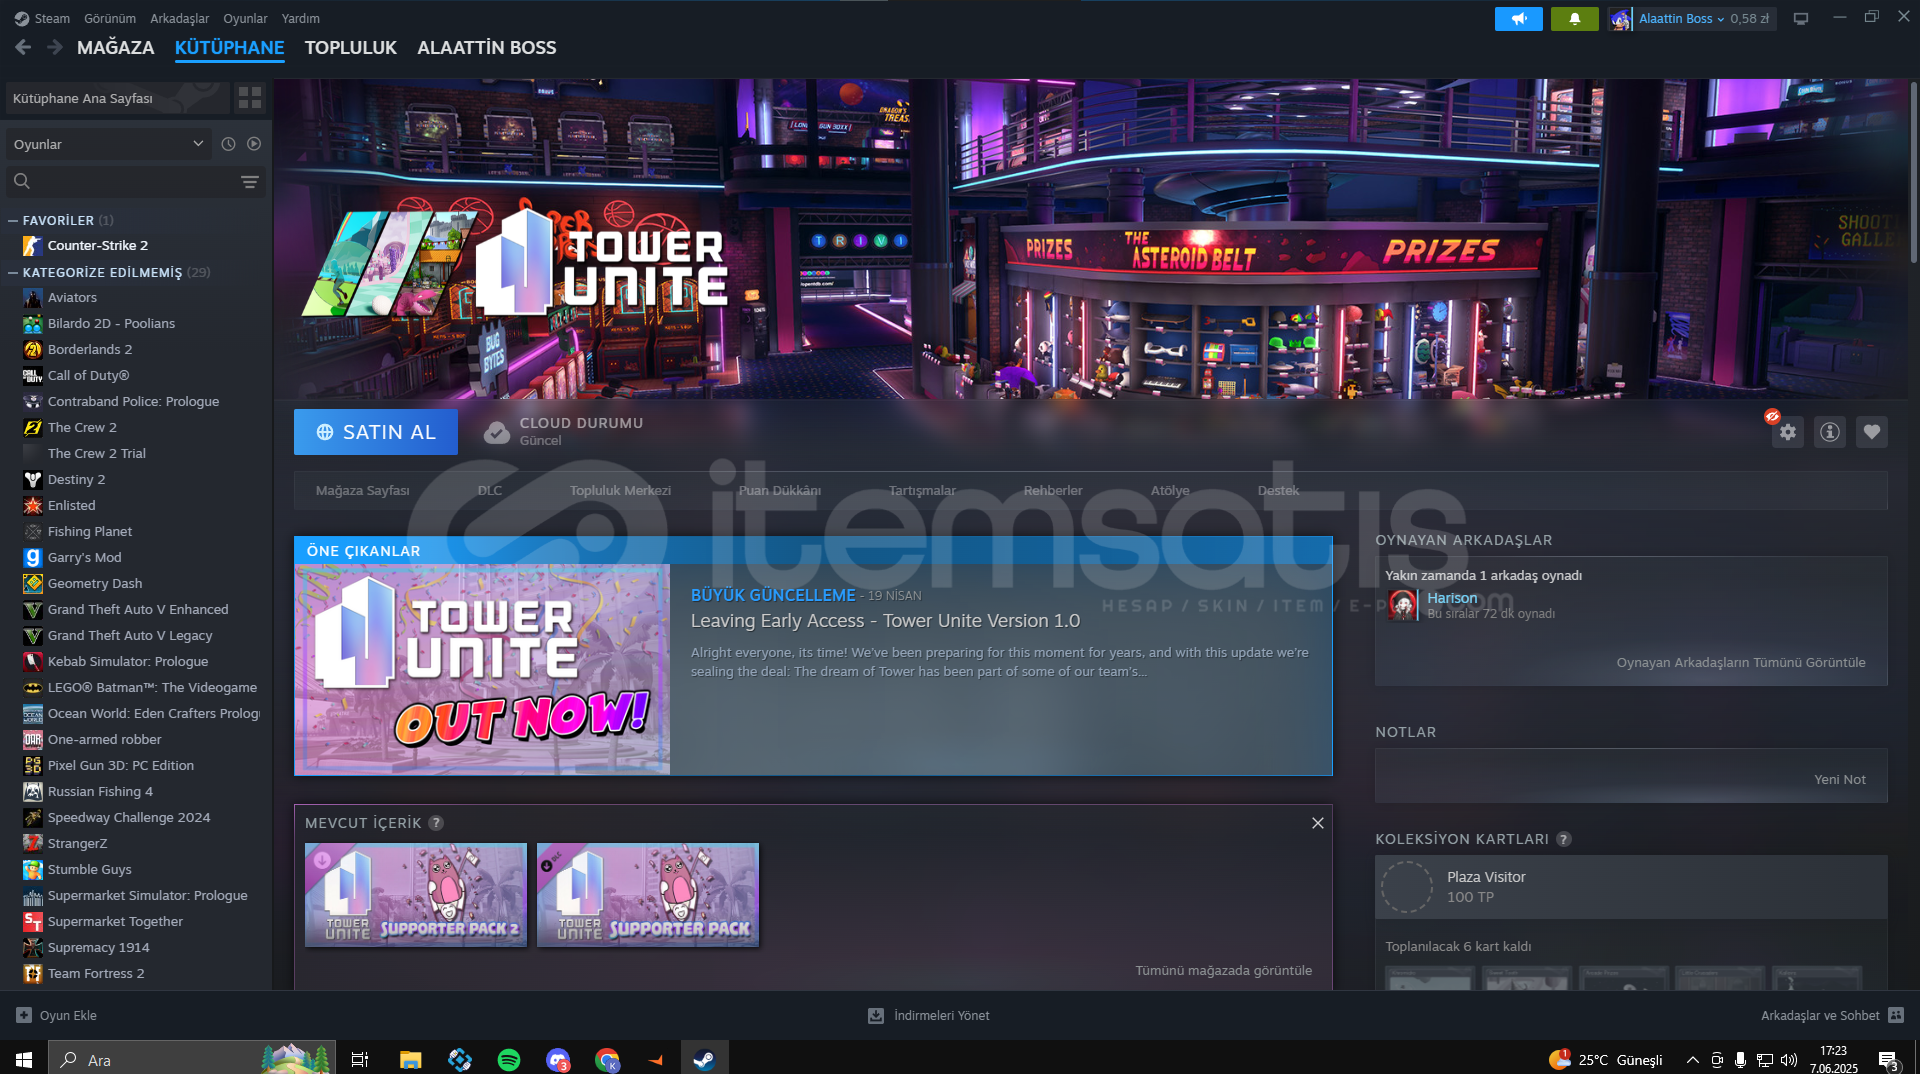The width and height of the screenshot is (1920, 1074).
Task: Click the Supporter Pack 2 thumbnail
Action: coord(415,895)
